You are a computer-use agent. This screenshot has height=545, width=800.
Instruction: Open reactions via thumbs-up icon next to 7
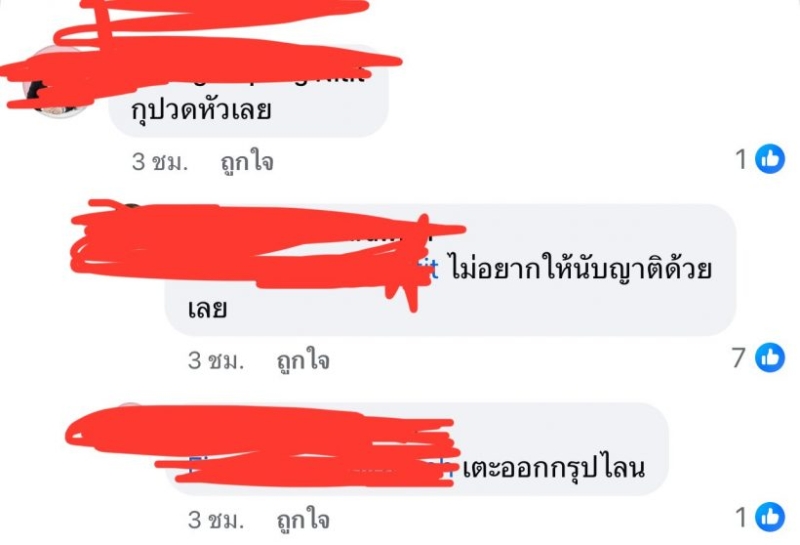coord(770,357)
